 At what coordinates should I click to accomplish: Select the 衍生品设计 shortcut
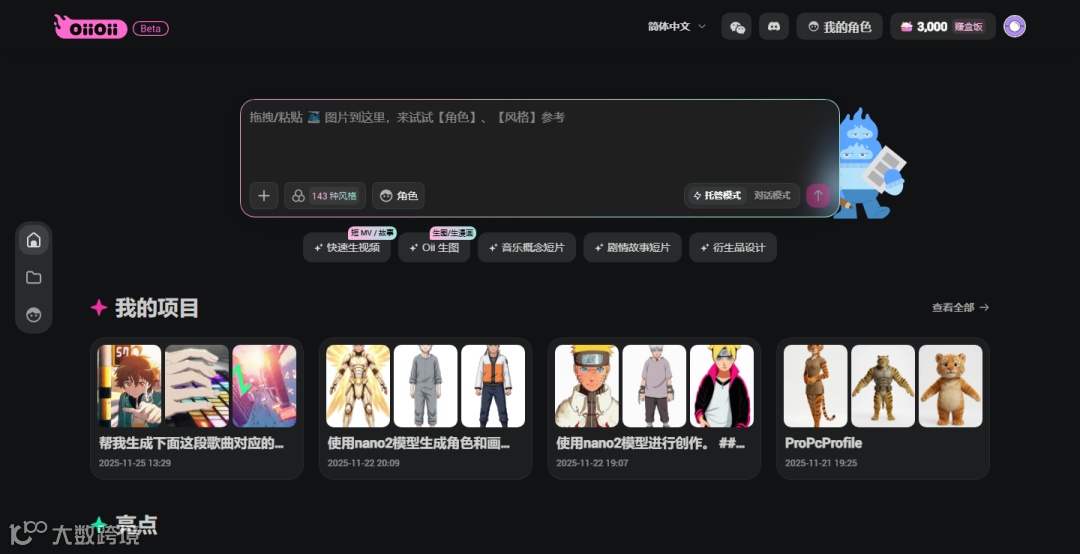click(733, 247)
